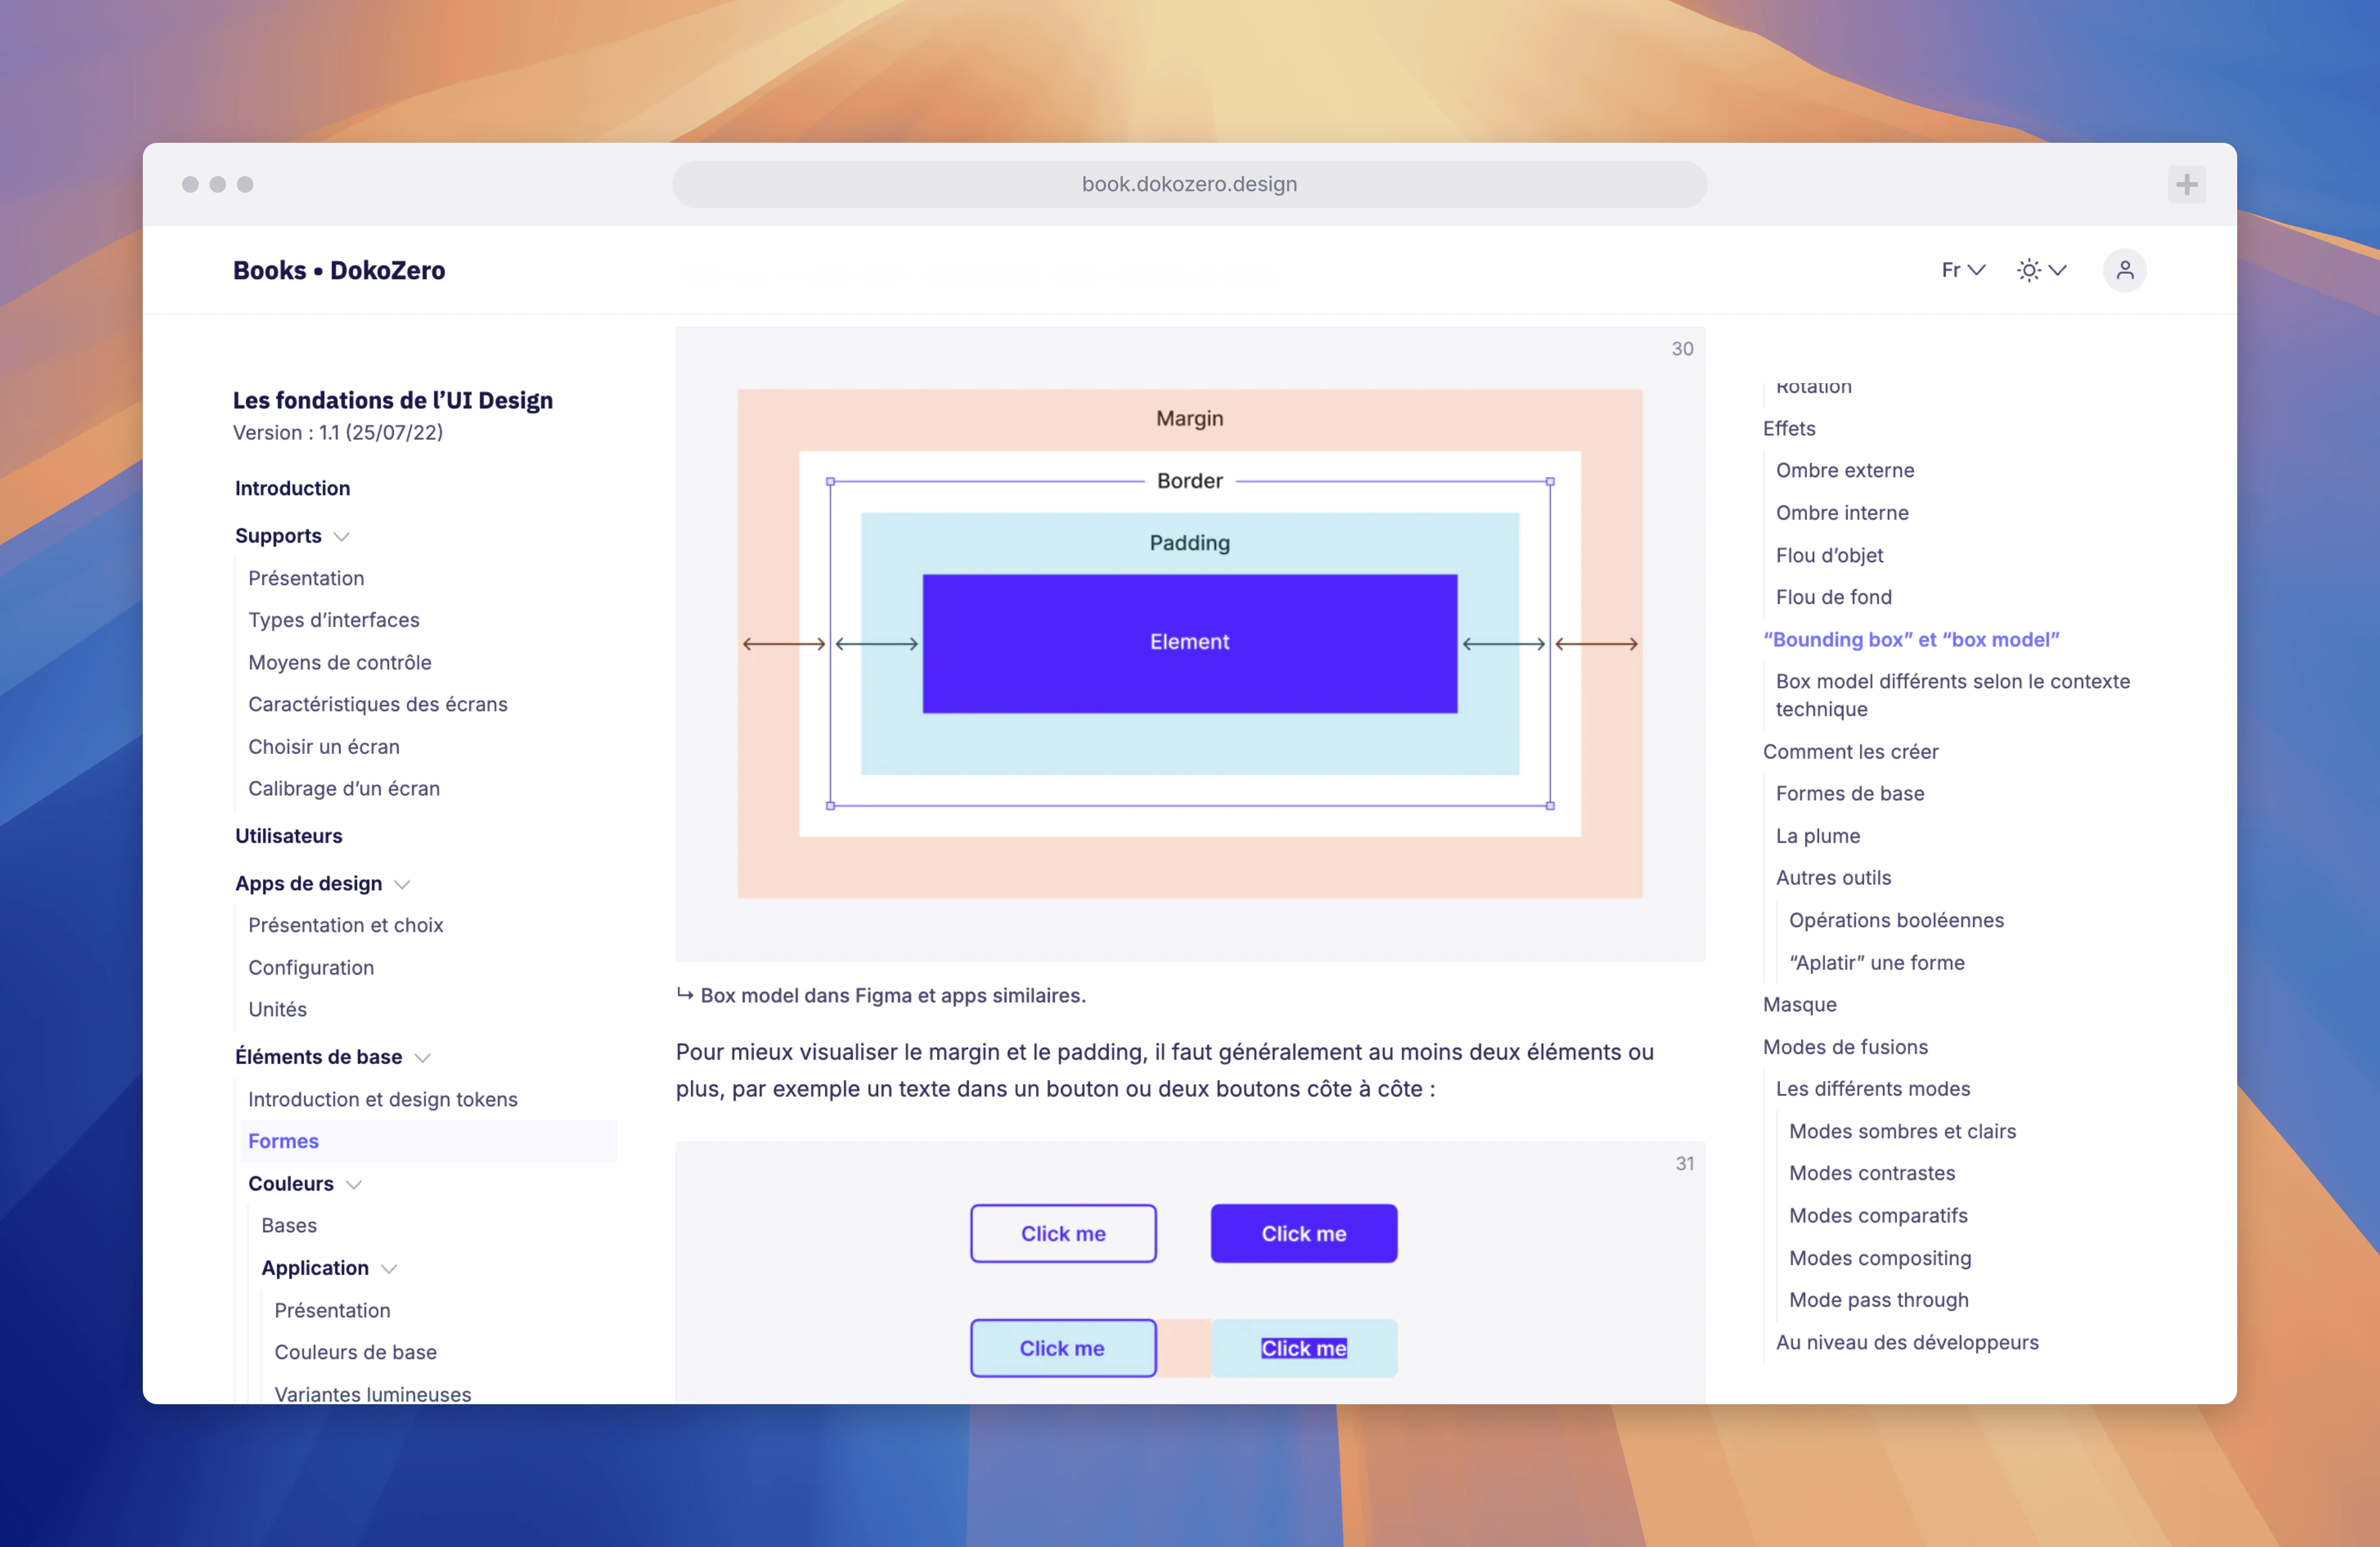Click the outlined Click me button

(x=1063, y=1233)
